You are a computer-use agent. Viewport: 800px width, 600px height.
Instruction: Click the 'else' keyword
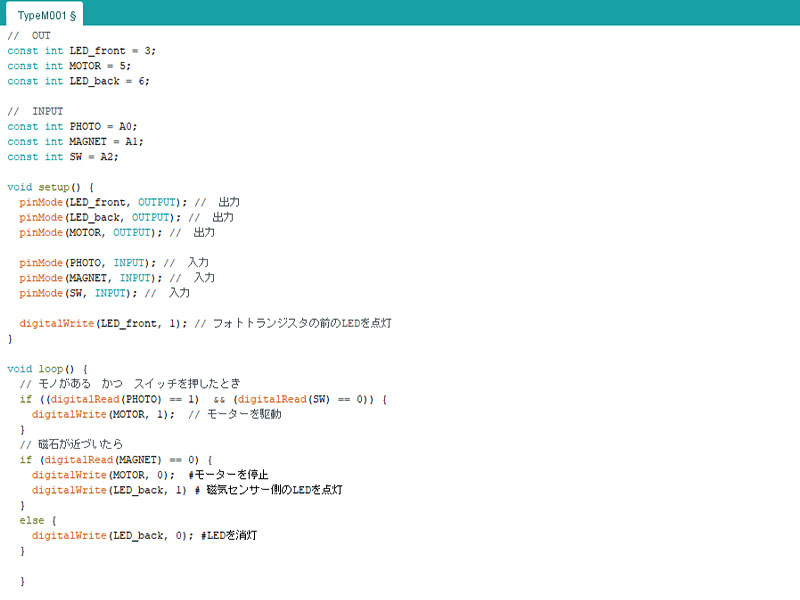(x=32, y=521)
